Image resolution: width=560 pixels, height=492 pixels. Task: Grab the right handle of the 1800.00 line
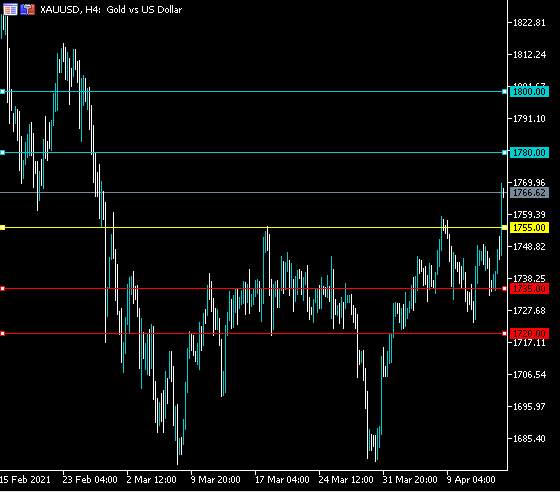click(x=504, y=92)
